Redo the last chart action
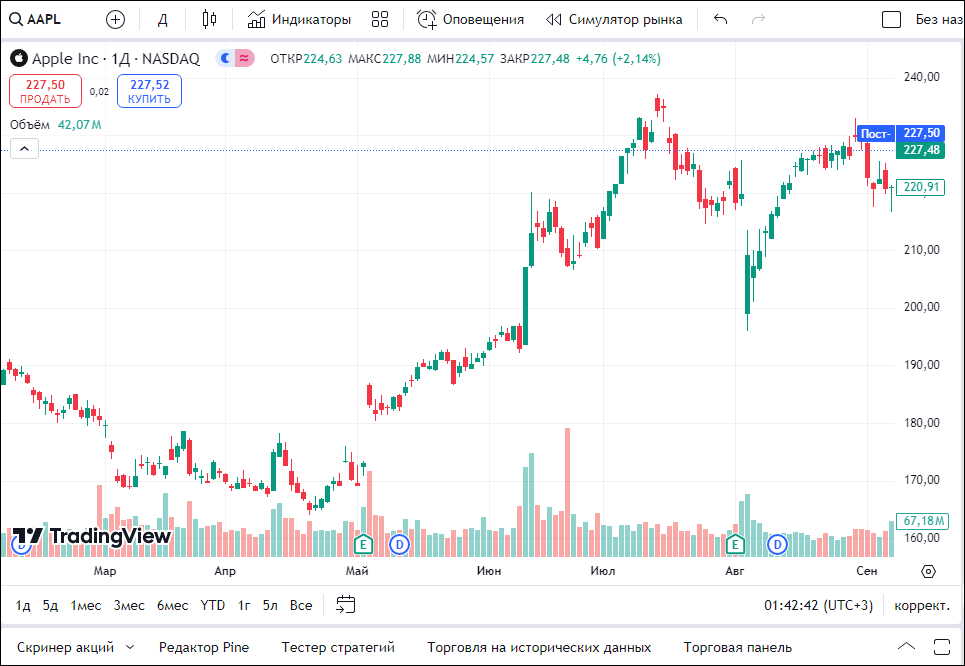965x666 pixels. [x=758, y=20]
